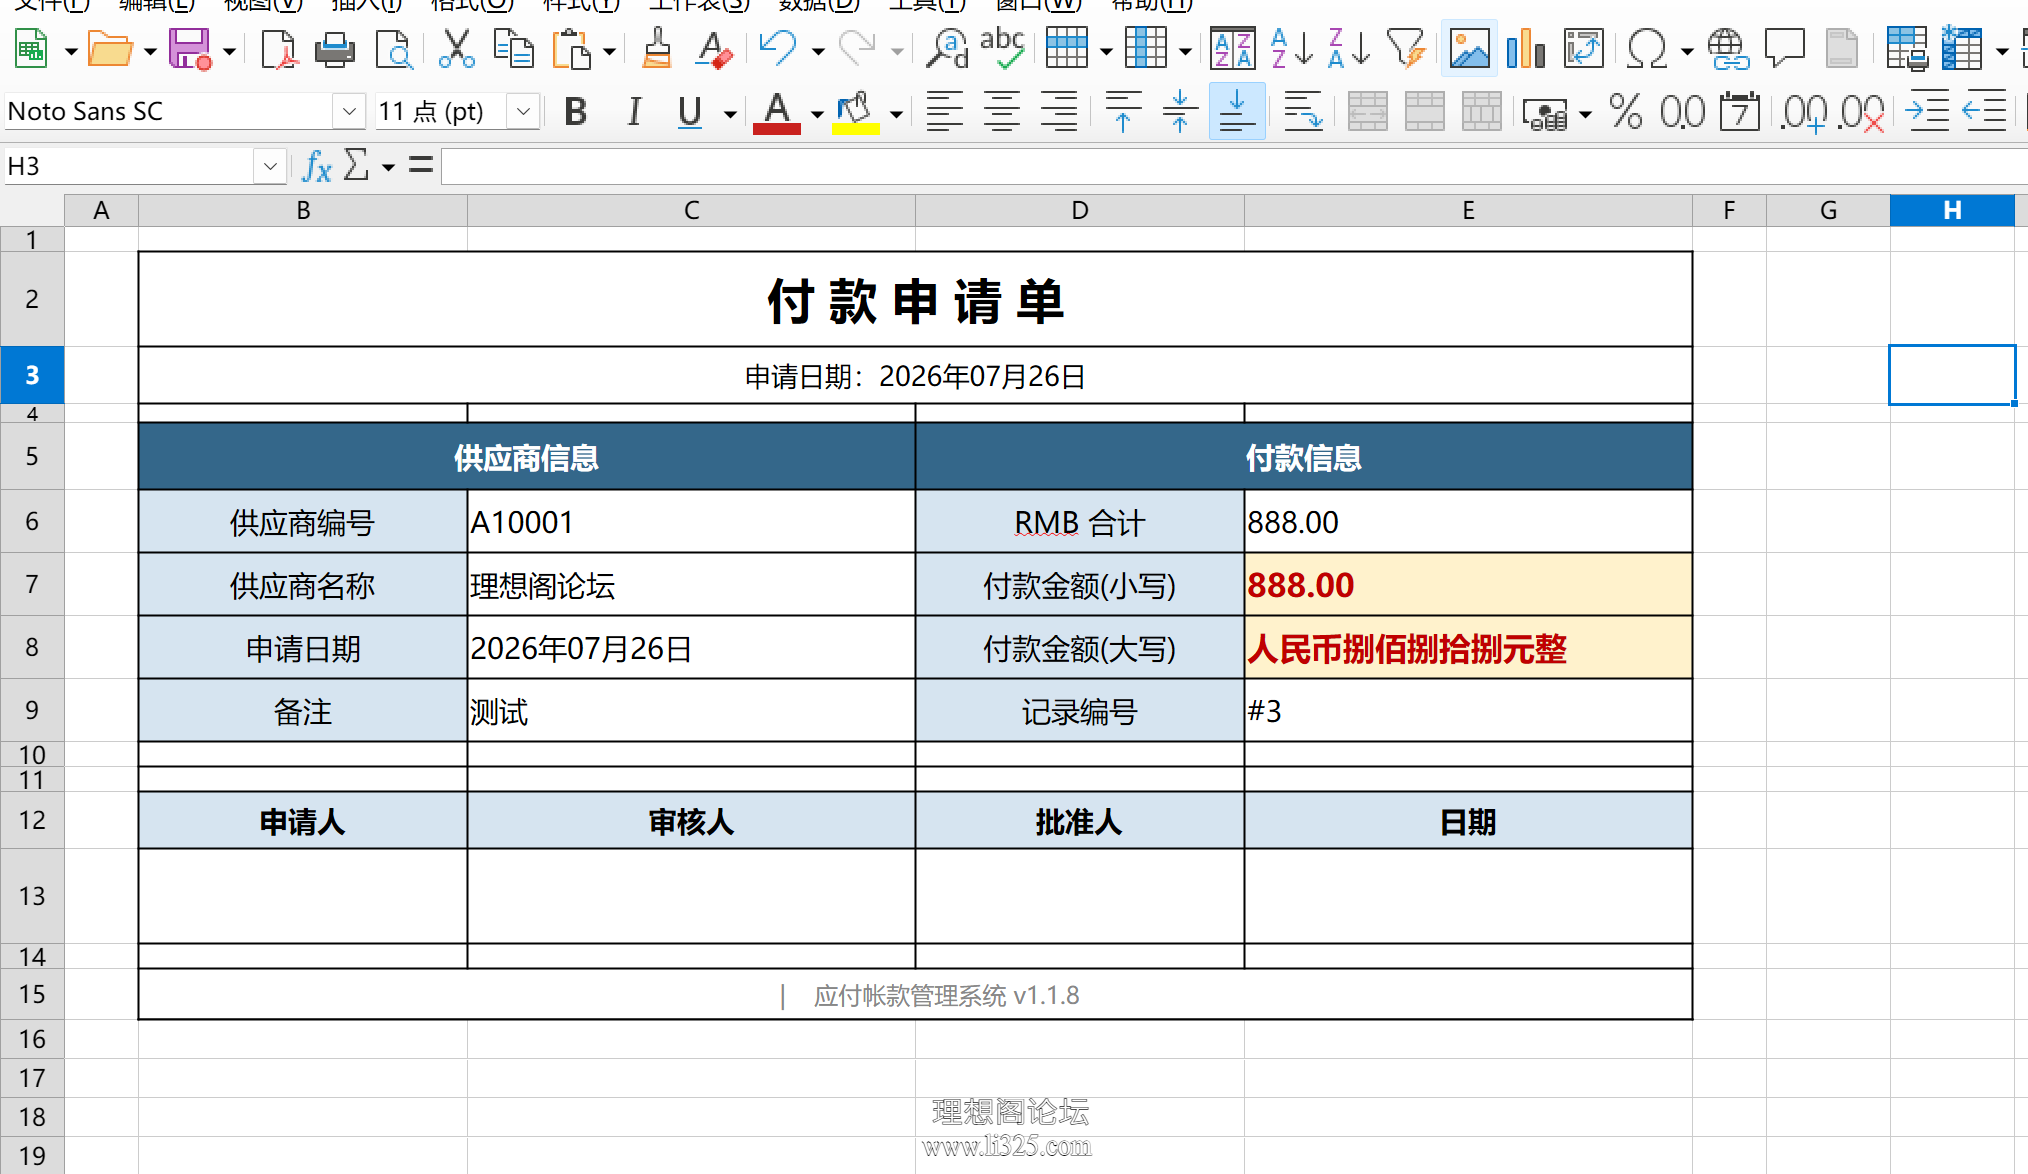Click the Copy icon

(x=514, y=48)
